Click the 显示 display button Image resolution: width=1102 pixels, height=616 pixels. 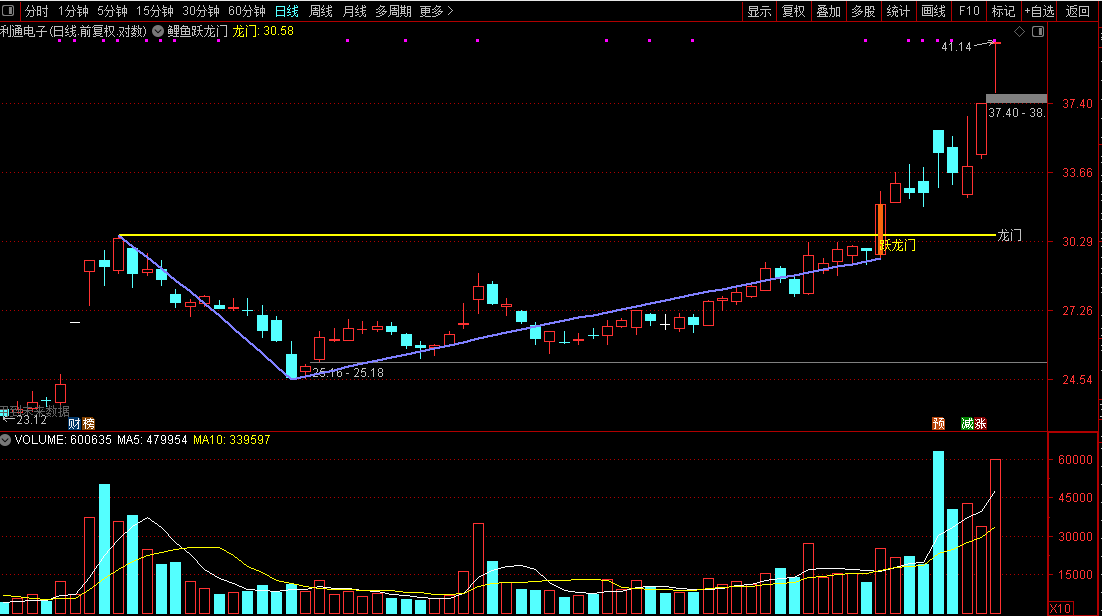point(759,11)
